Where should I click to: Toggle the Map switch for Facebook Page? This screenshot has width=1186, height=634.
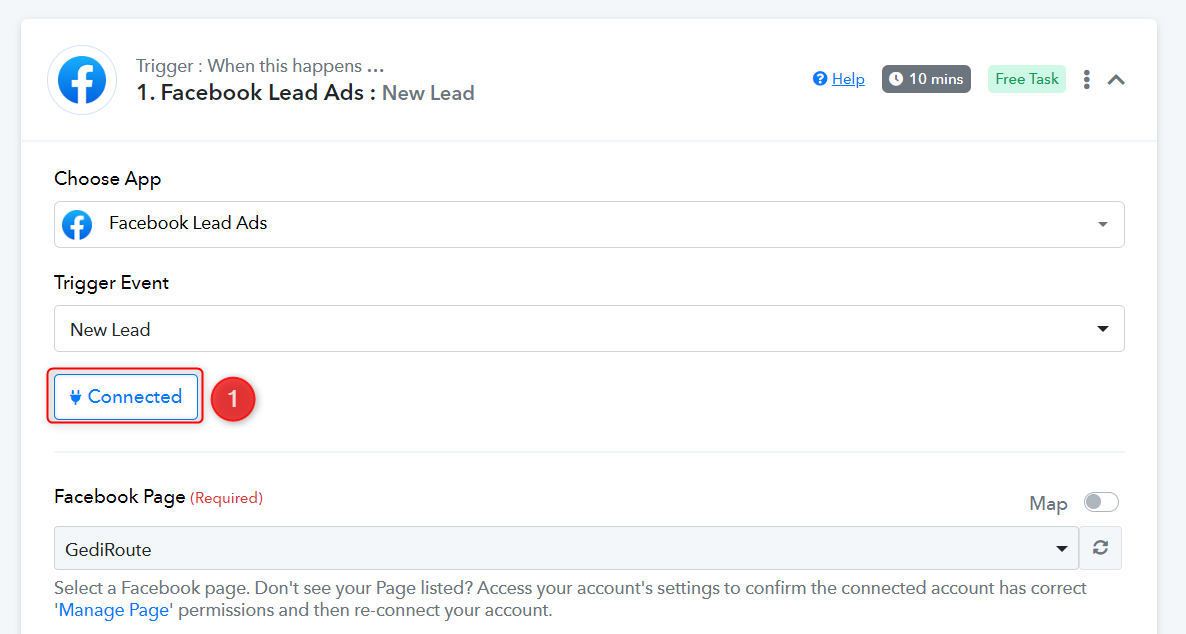(x=1101, y=502)
